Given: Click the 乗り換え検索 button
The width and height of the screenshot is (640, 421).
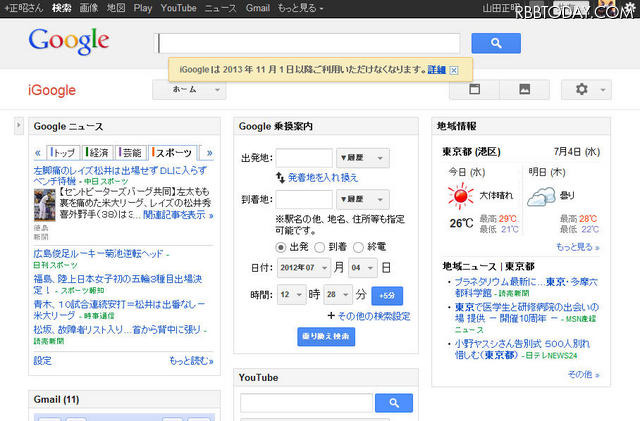Looking at the screenshot, I should 326,336.
